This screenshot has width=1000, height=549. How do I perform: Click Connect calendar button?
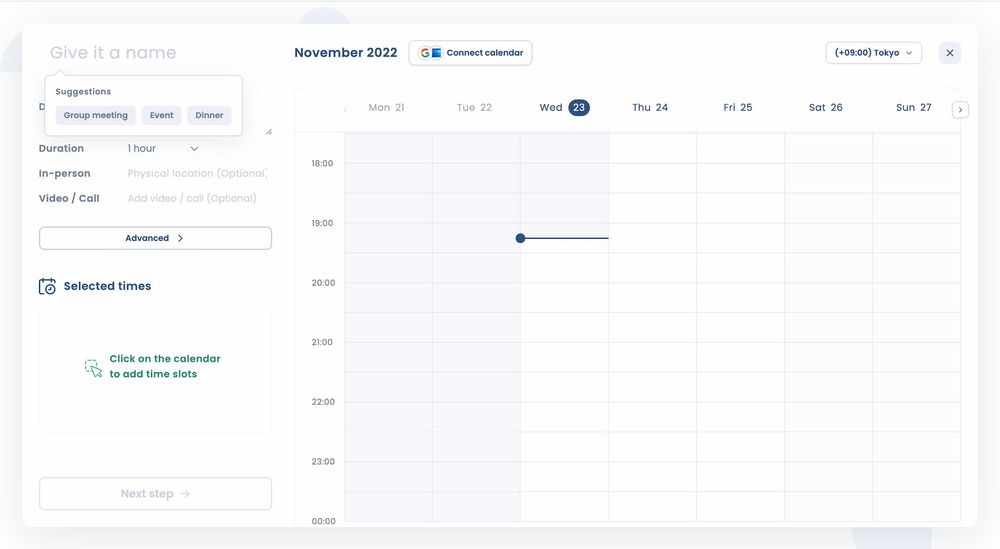pyautogui.click(x=471, y=53)
